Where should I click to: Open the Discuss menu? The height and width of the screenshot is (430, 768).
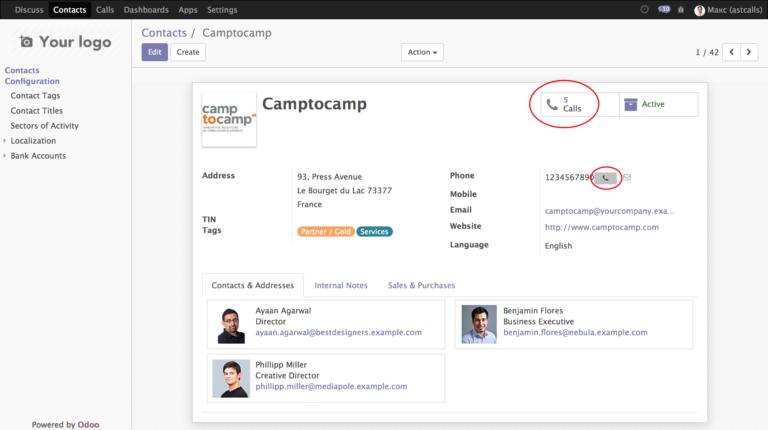(29, 10)
